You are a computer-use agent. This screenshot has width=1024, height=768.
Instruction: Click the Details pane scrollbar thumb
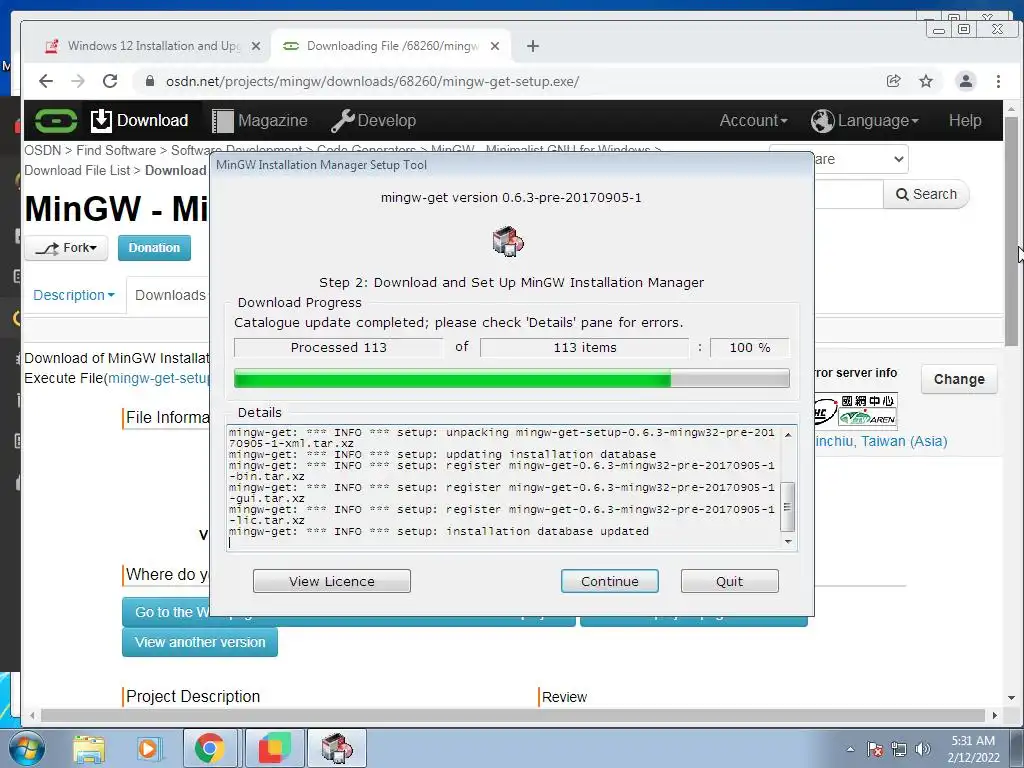coord(788,507)
